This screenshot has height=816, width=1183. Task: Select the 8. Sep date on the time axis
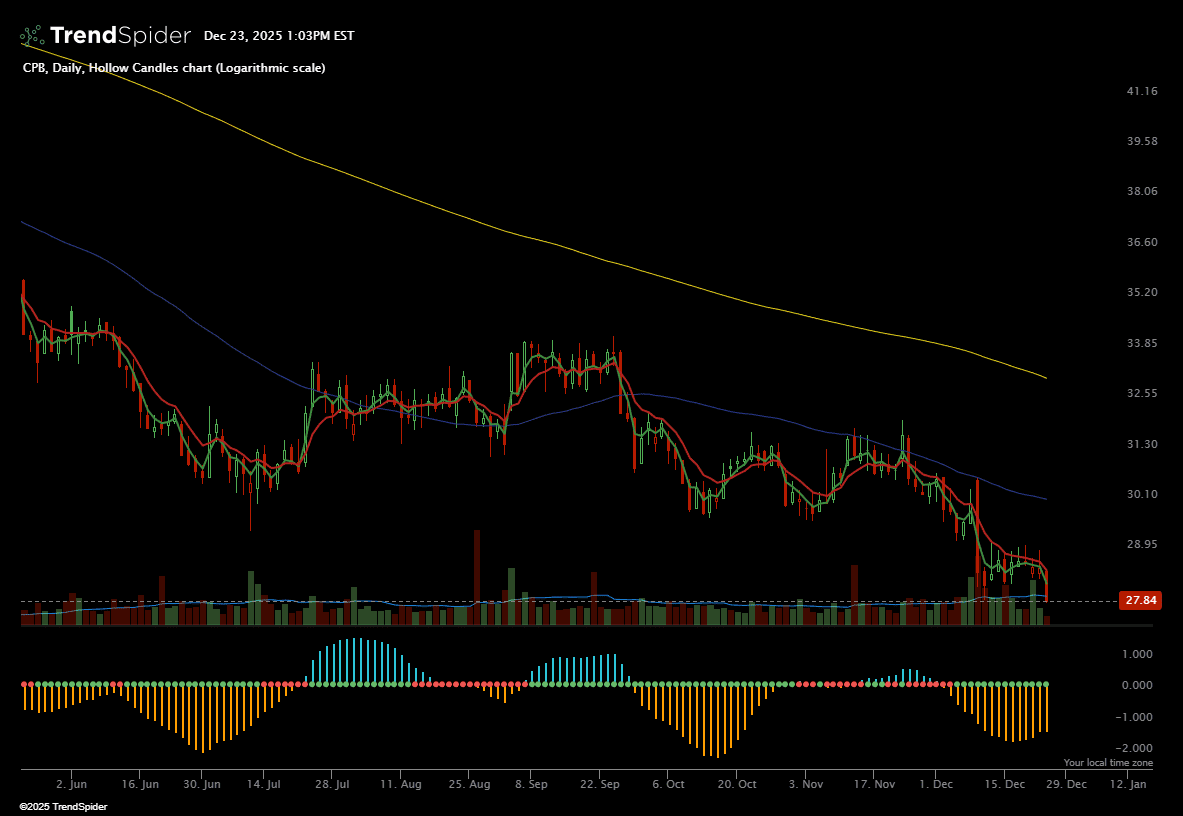pos(531,785)
